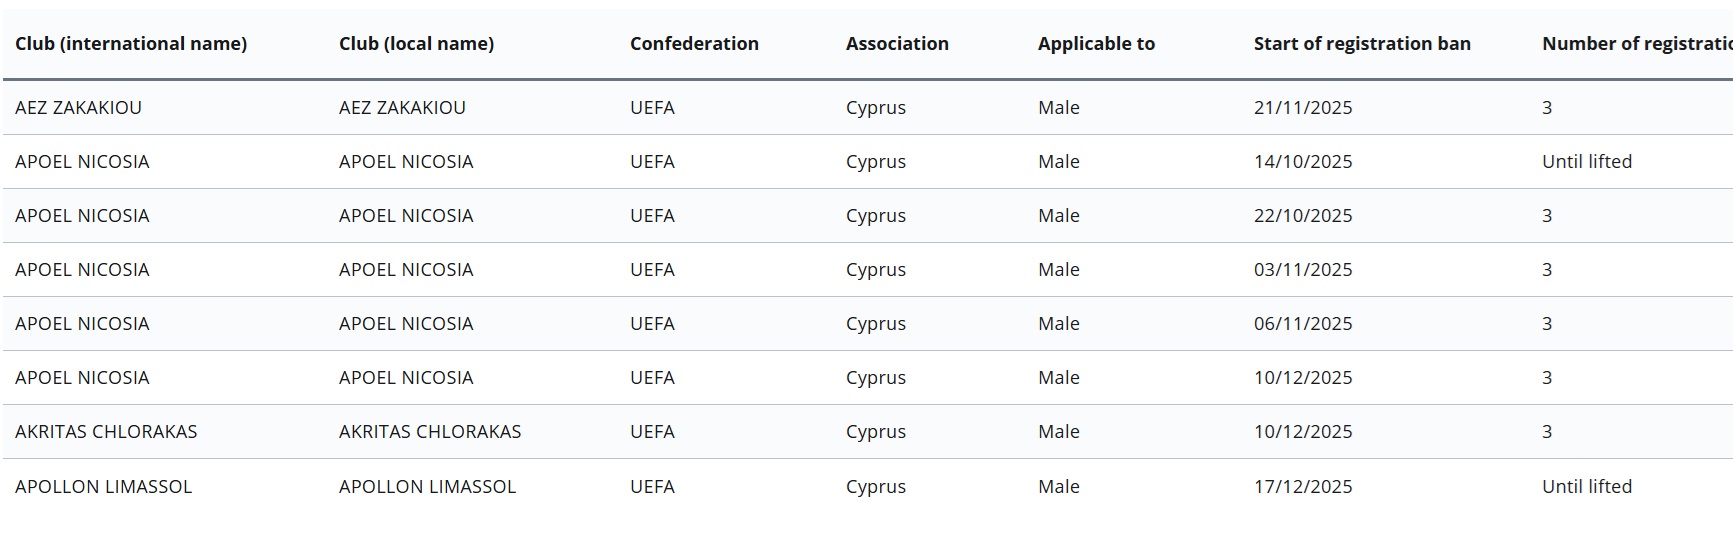Click the Association column header
1733x534 pixels.
click(x=897, y=44)
